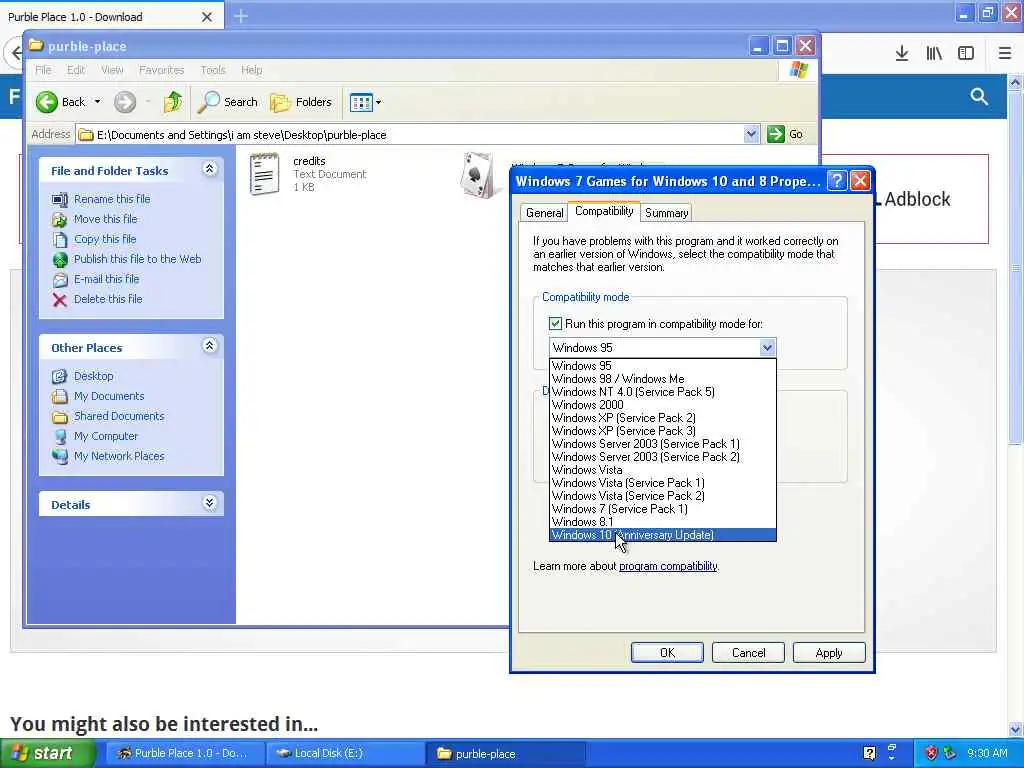The width and height of the screenshot is (1024, 768).
Task: Open Back button history dropdown arrow
Action: [x=97, y=102]
